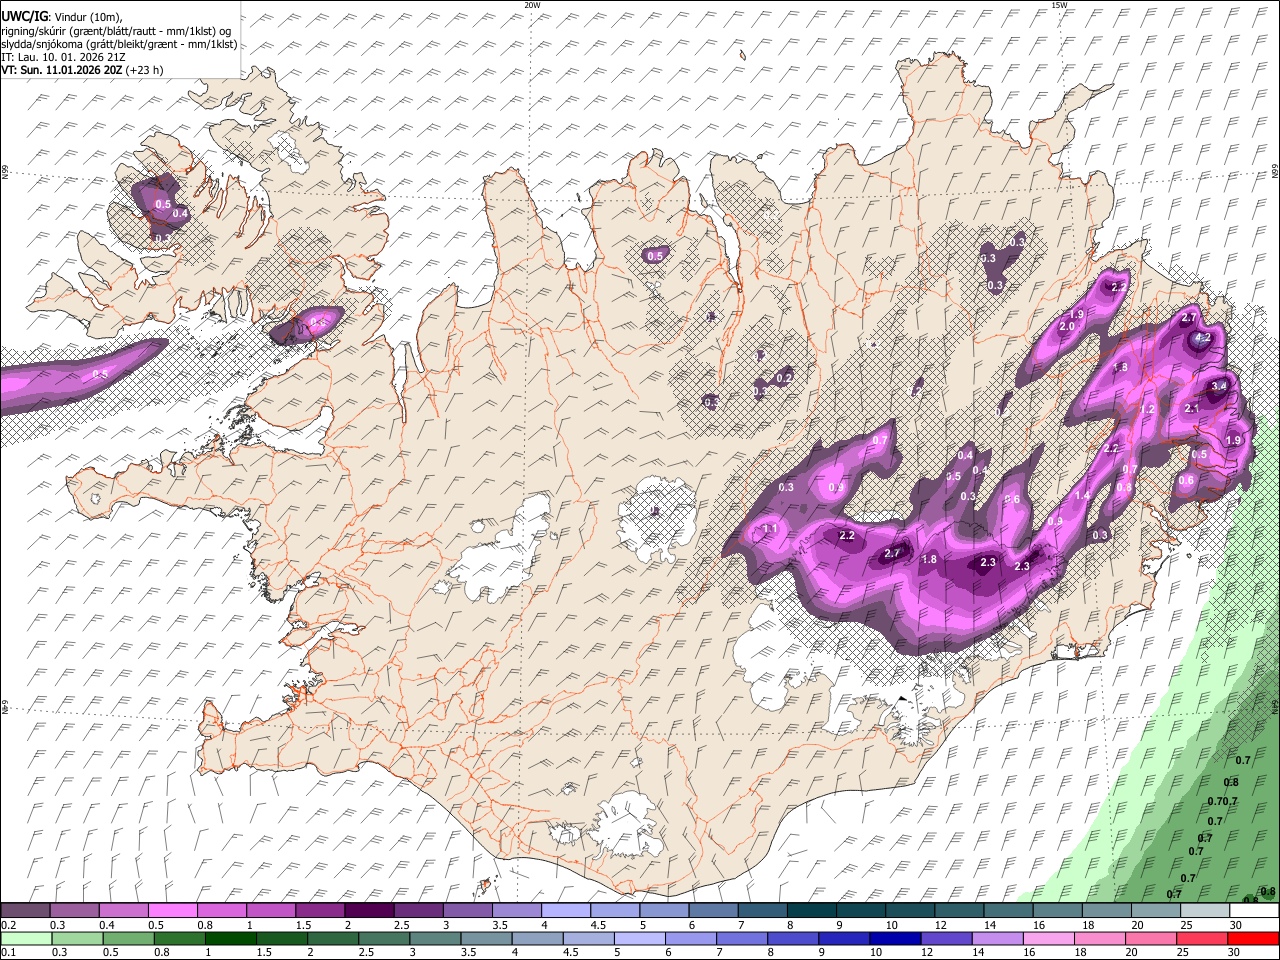Select snow scale swatch between 1 and 1.5

tap(270, 911)
